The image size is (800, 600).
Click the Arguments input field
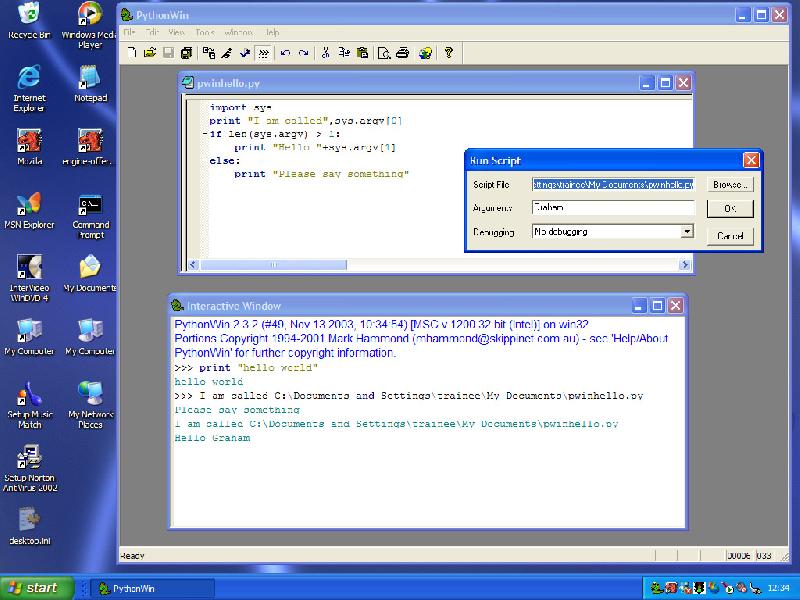coord(613,208)
